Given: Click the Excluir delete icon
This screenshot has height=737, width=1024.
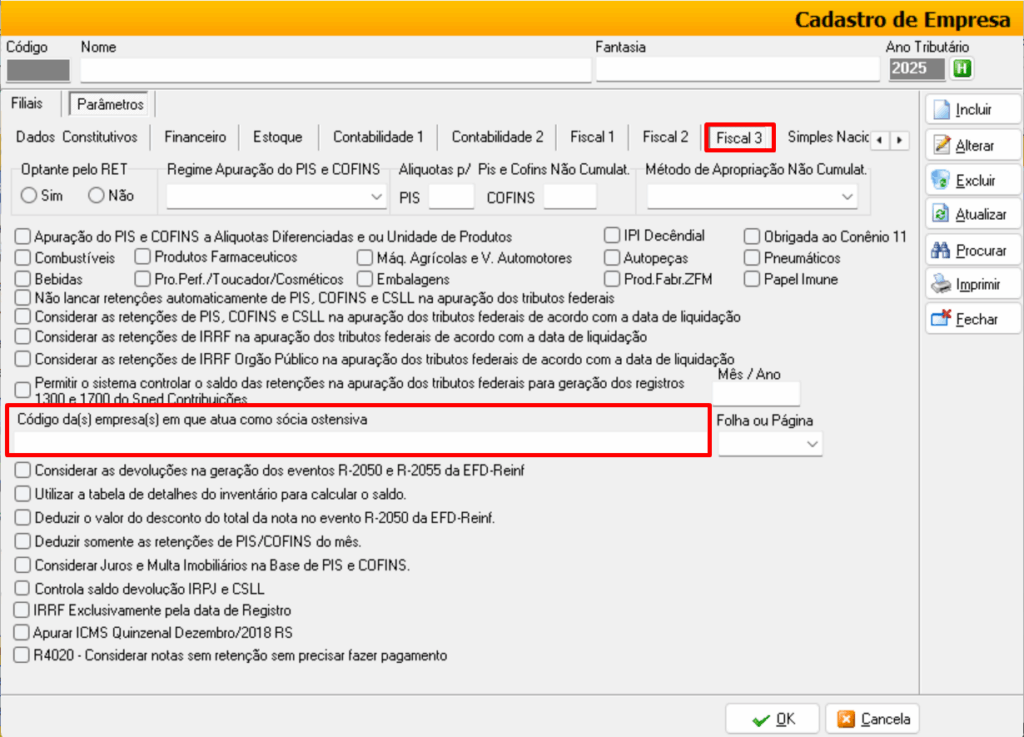Looking at the screenshot, I should (x=941, y=180).
